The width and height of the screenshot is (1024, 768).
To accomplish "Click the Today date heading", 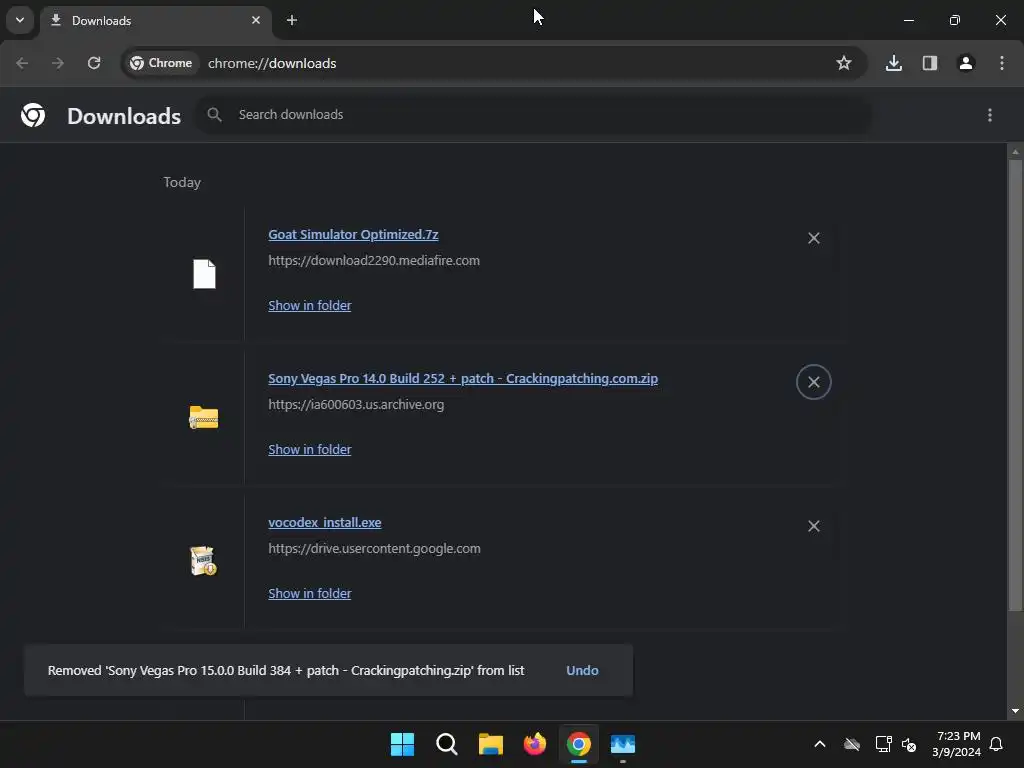I will (182, 182).
